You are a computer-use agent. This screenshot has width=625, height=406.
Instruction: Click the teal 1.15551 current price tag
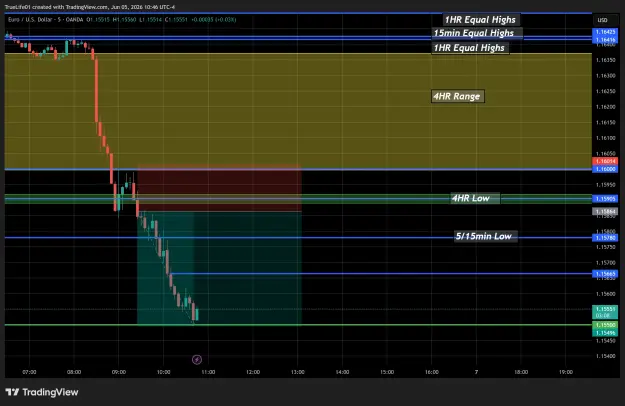605,312
